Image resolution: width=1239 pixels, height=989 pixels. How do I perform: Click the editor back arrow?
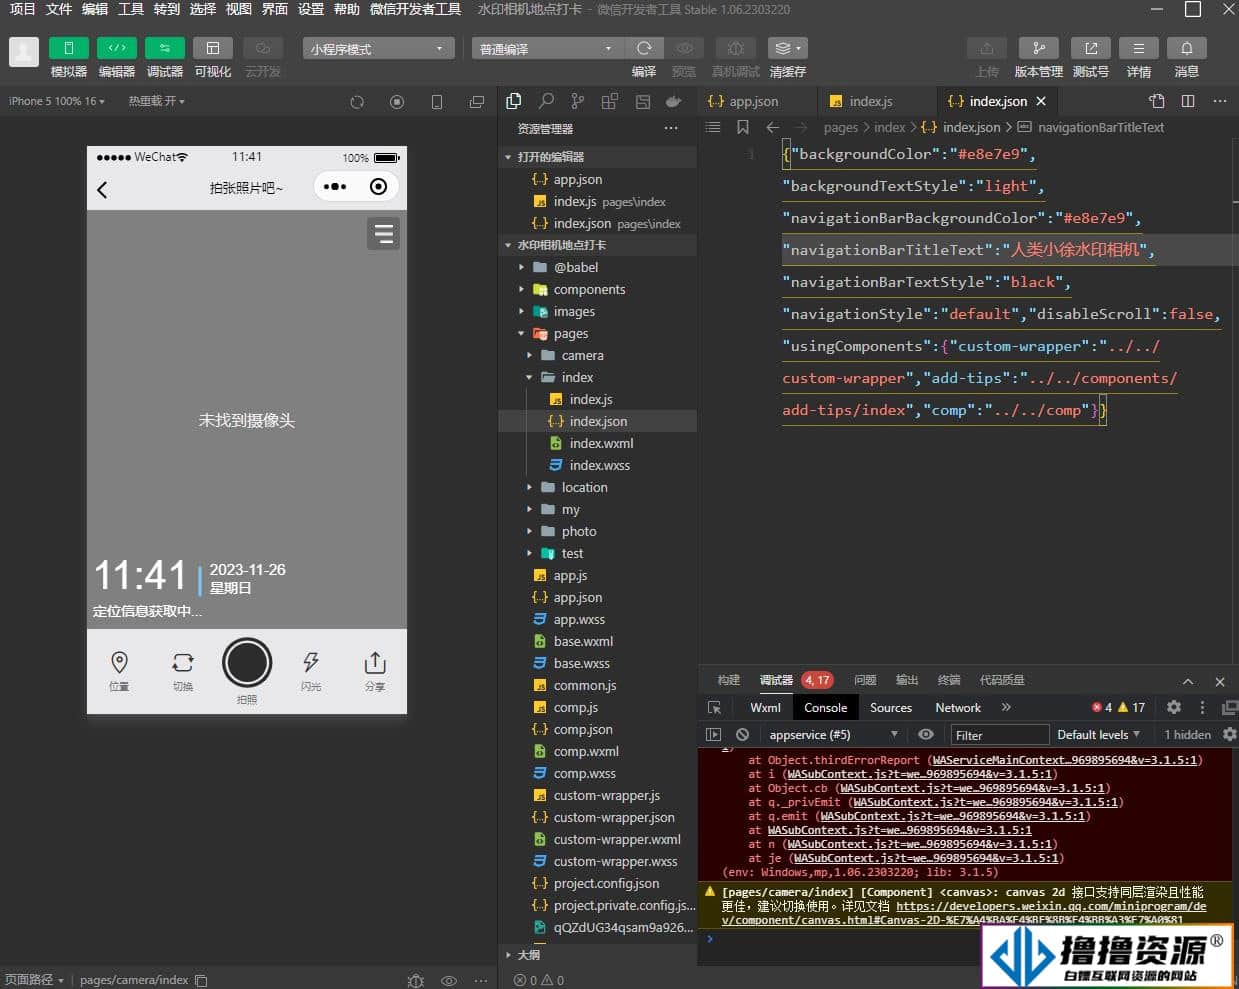[x=773, y=127]
